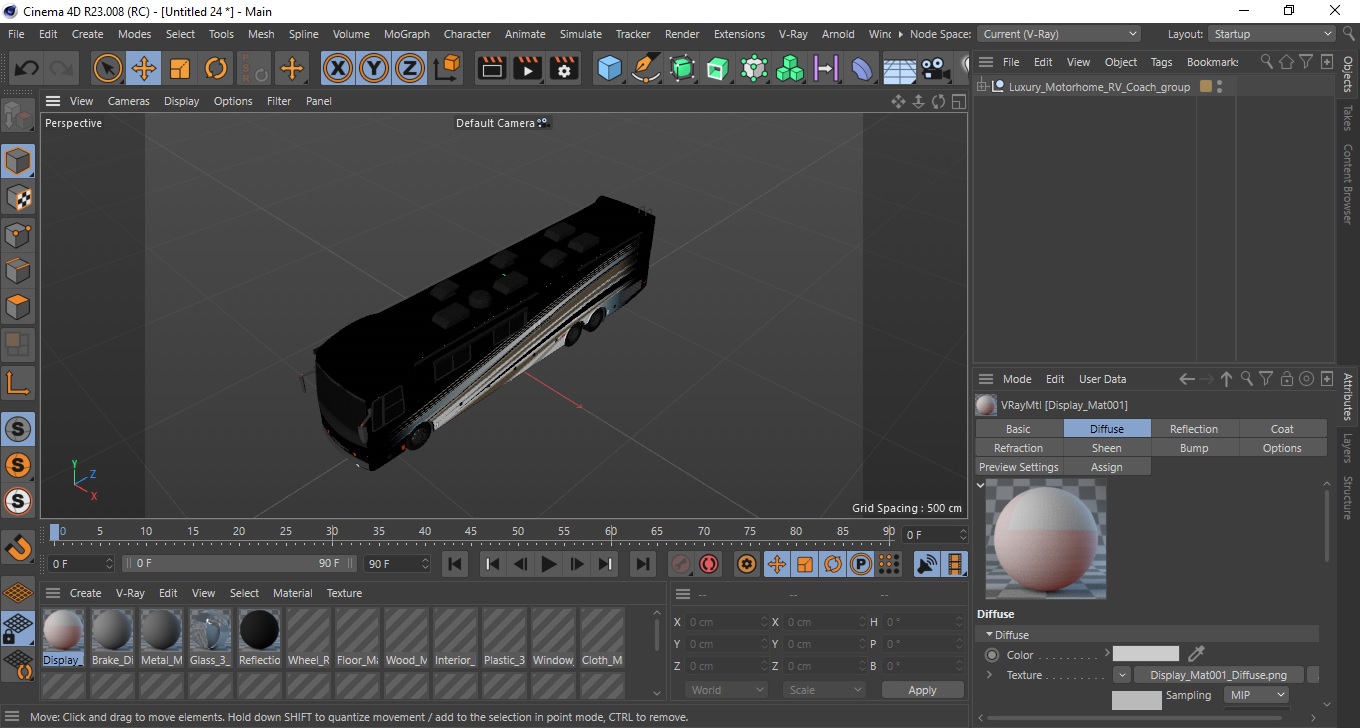Activate the Rotate tool in top toolbar
The image size is (1360, 728).
coord(216,69)
